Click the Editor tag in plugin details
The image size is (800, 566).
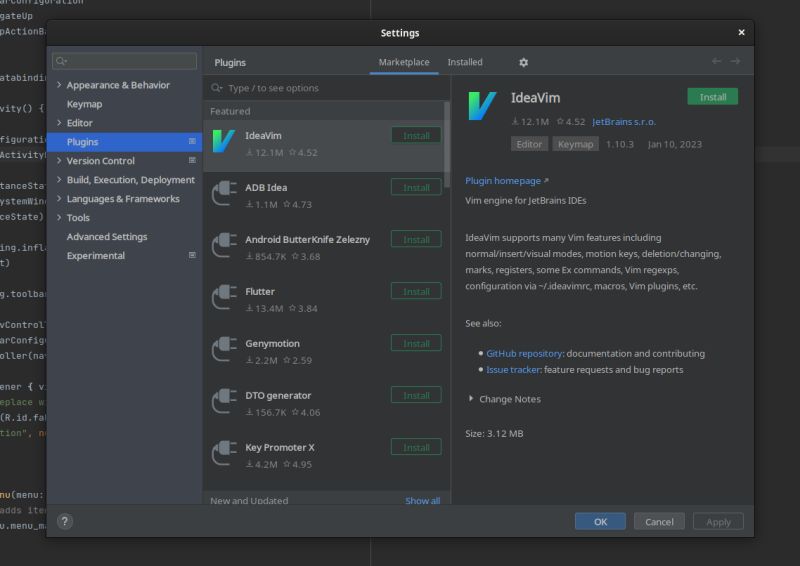coord(529,144)
